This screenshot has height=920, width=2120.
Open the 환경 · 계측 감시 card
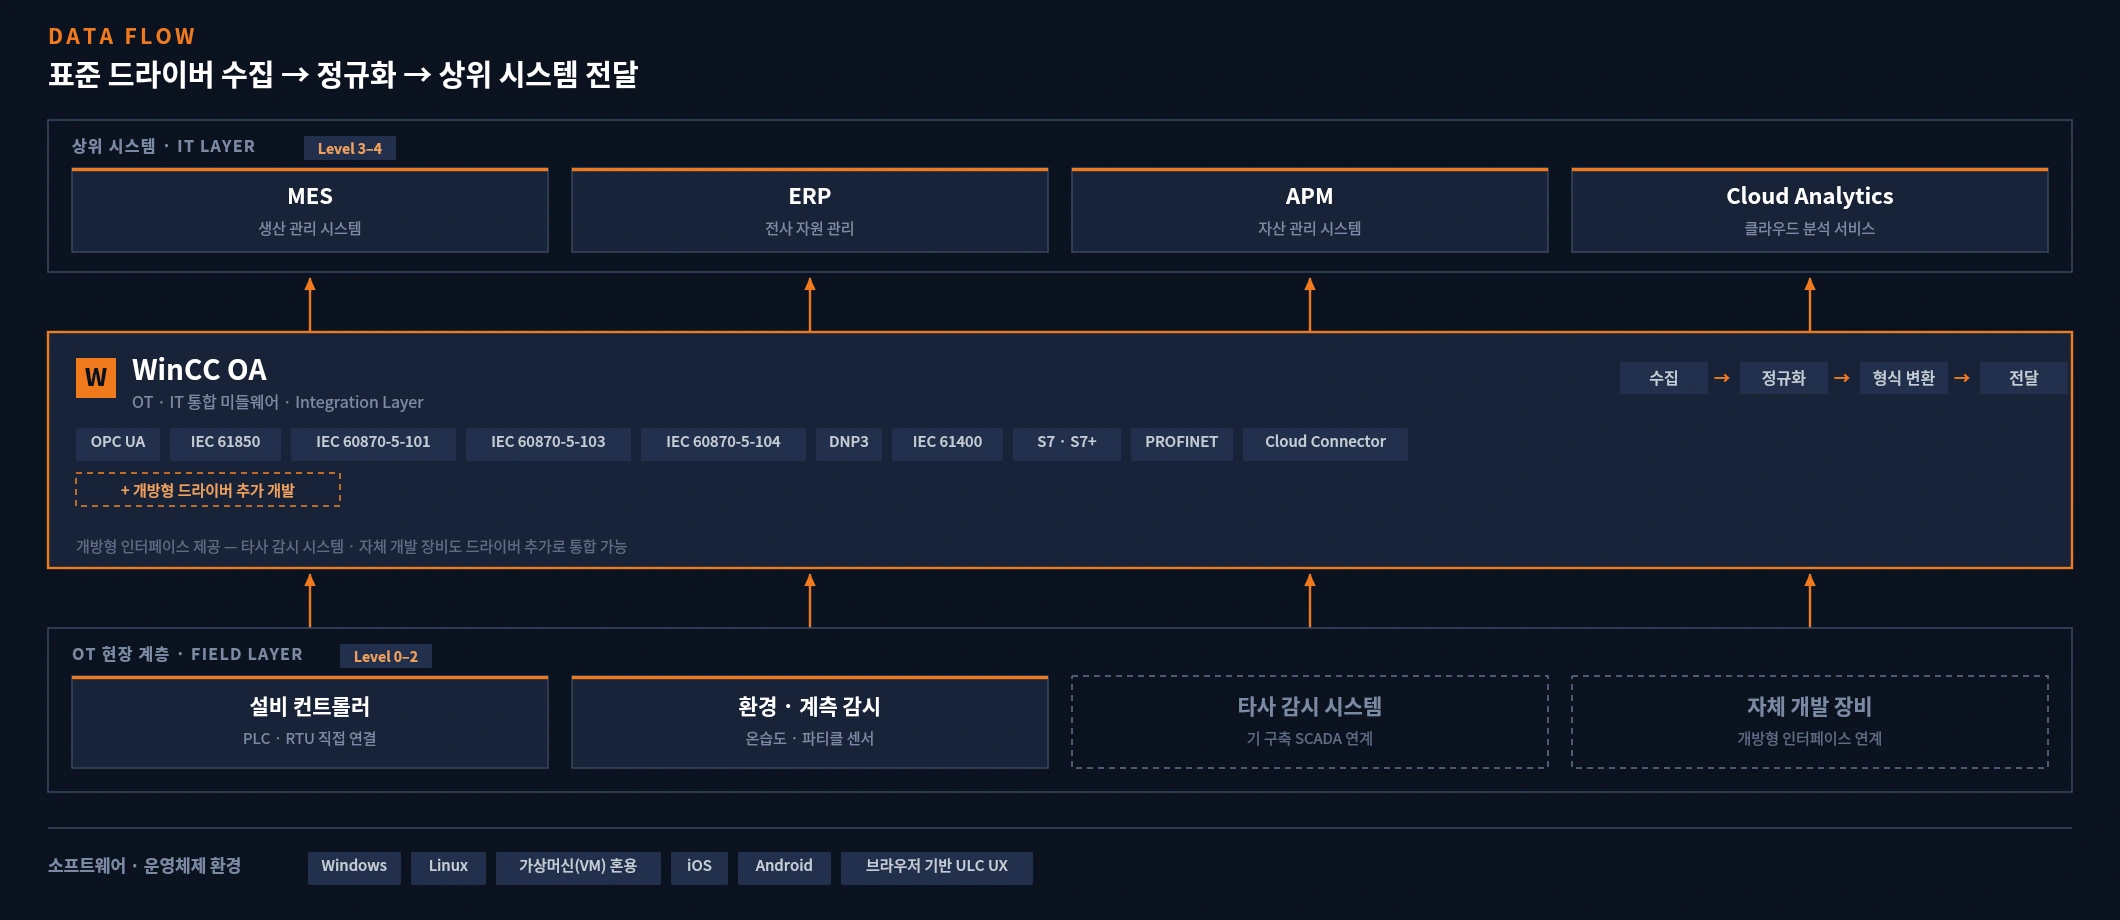tap(810, 722)
